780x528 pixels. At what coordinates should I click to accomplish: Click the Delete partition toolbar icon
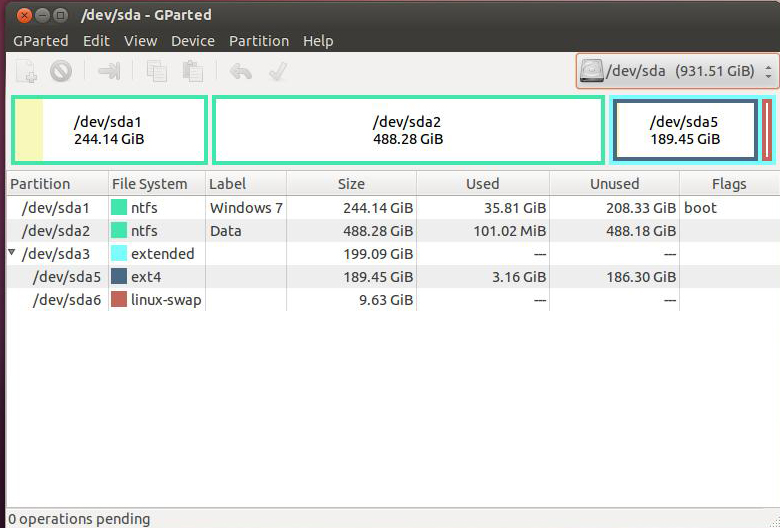[x=61, y=71]
